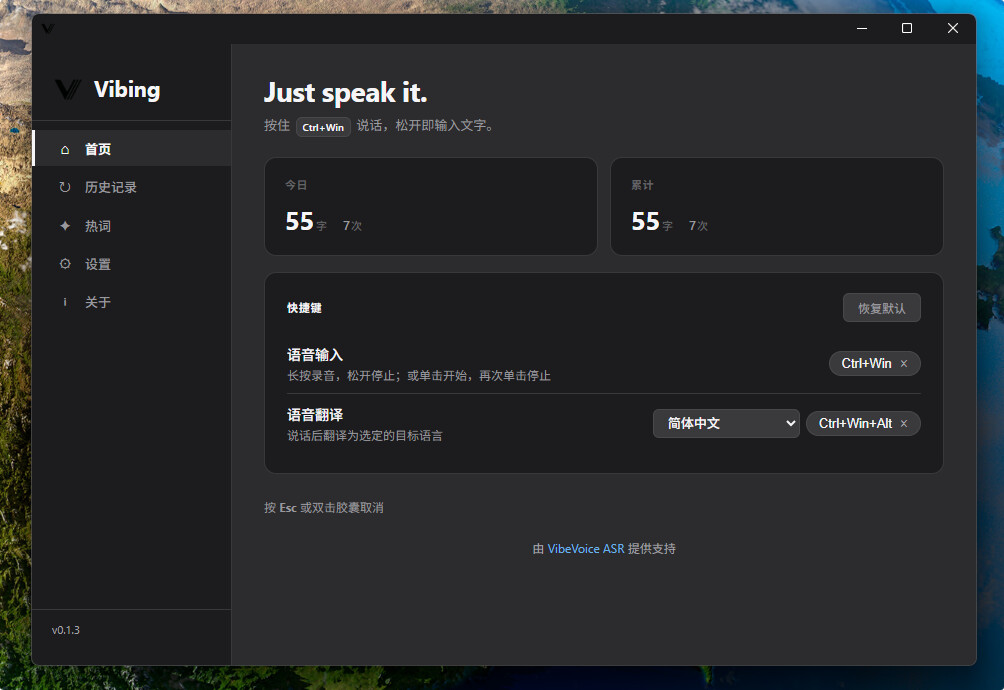Maximize the Vibing window
1004x690 pixels.
(x=907, y=28)
